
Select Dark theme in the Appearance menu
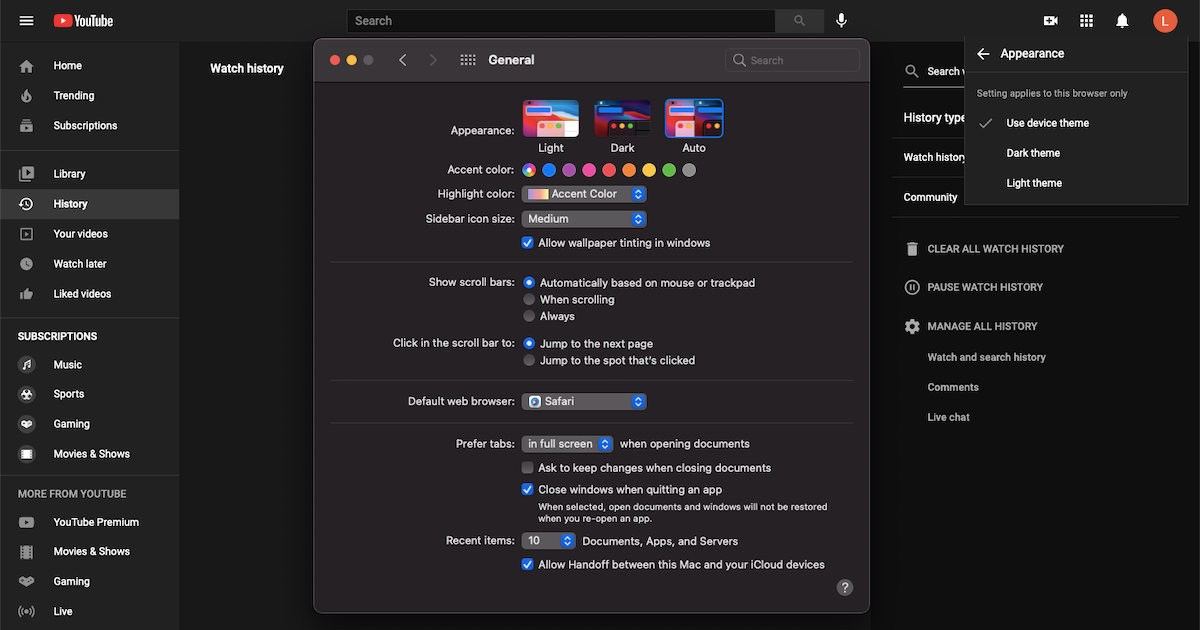[1033, 152]
